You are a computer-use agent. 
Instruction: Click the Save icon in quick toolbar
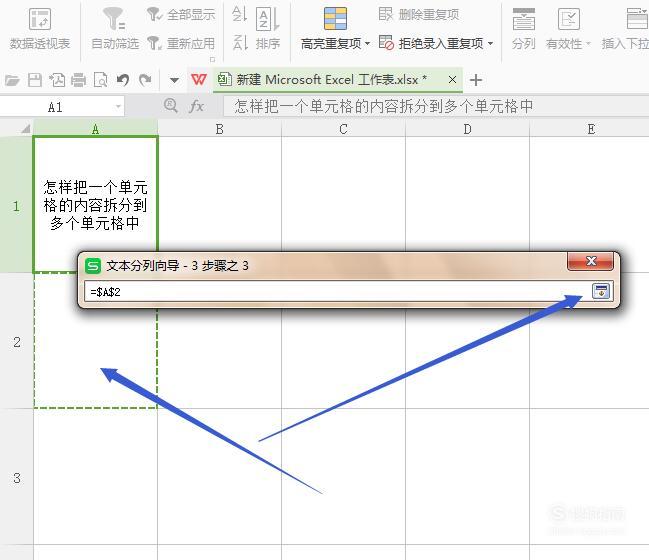[35, 79]
